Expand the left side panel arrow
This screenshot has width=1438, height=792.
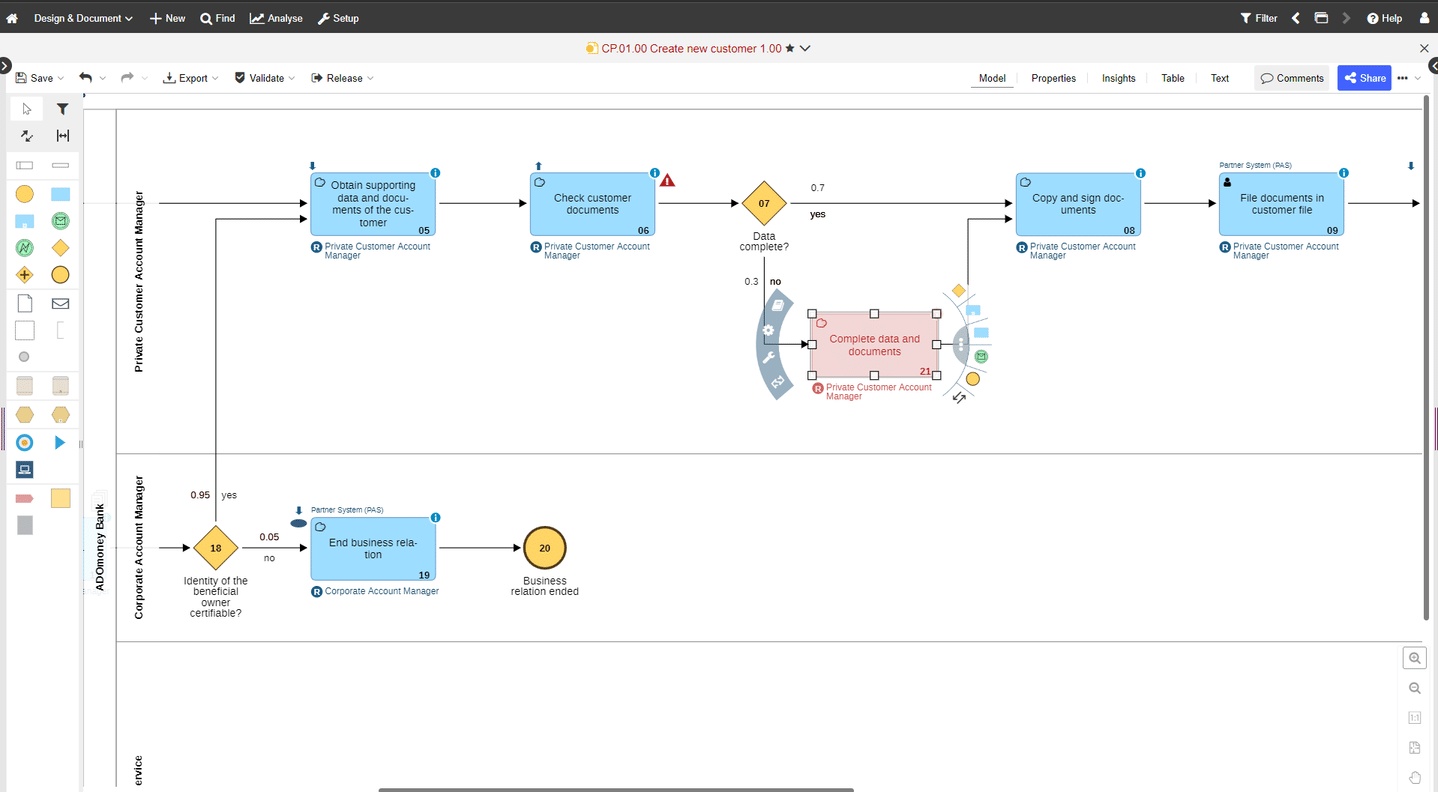pos(5,66)
